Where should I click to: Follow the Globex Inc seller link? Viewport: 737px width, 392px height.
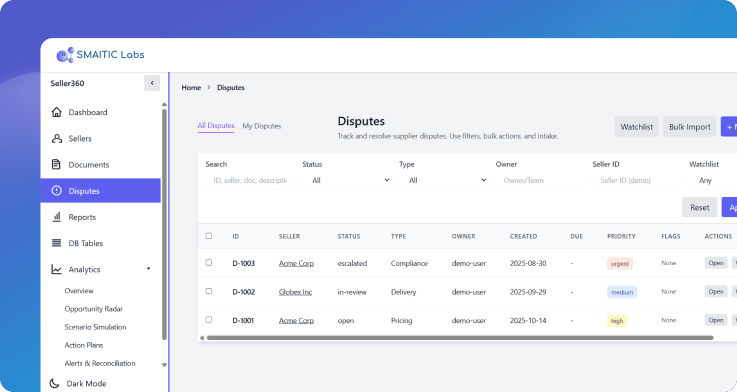[295, 292]
